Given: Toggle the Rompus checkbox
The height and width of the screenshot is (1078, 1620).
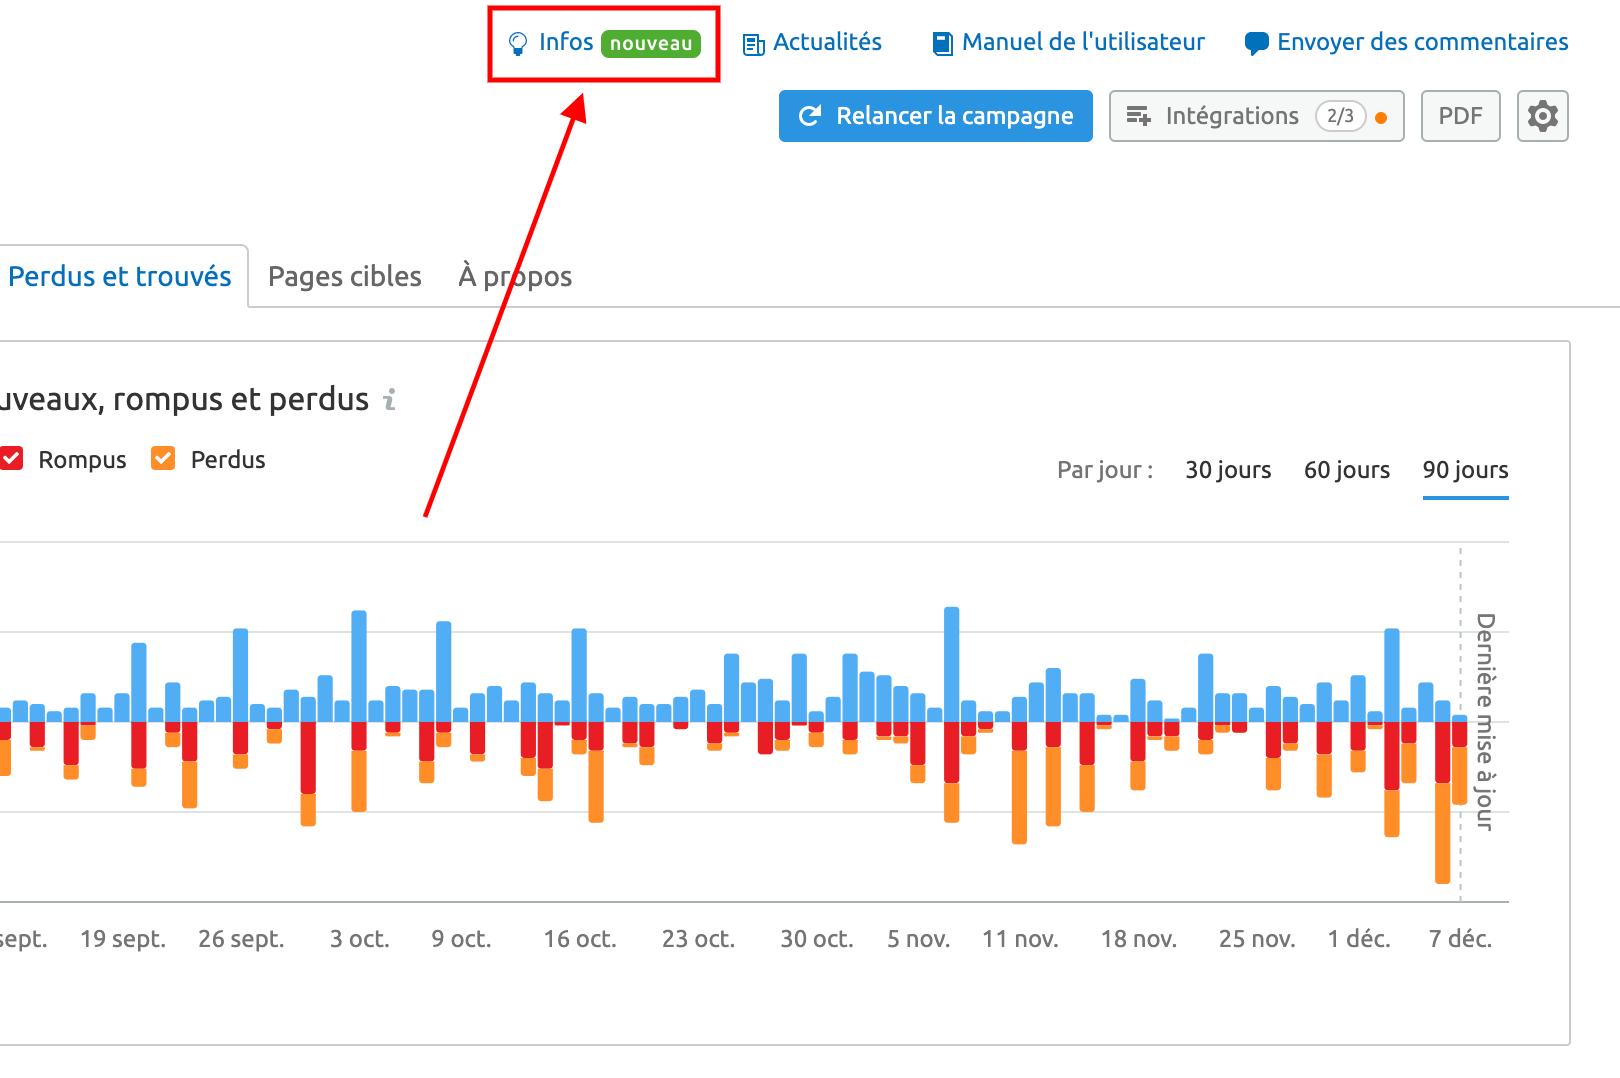Looking at the screenshot, I should click(x=11, y=459).
